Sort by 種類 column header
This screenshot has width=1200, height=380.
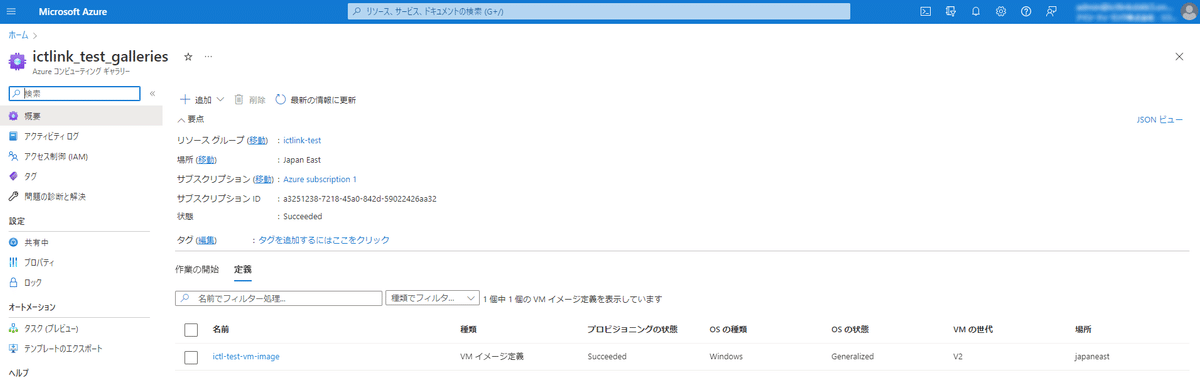tap(468, 329)
